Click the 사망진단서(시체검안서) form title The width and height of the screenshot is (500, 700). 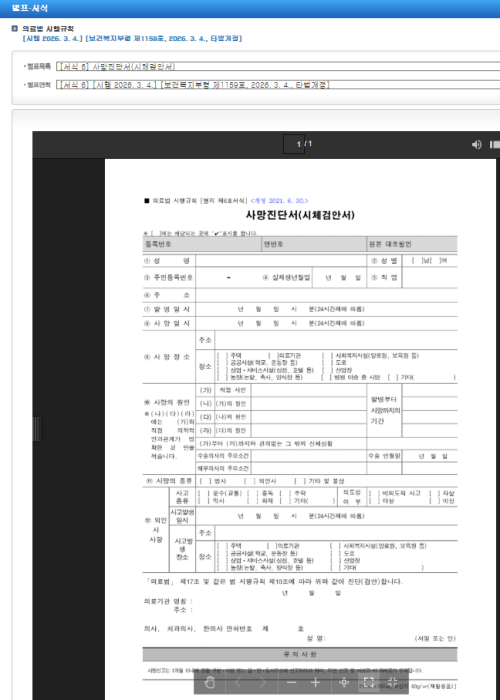tap(300, 216)
